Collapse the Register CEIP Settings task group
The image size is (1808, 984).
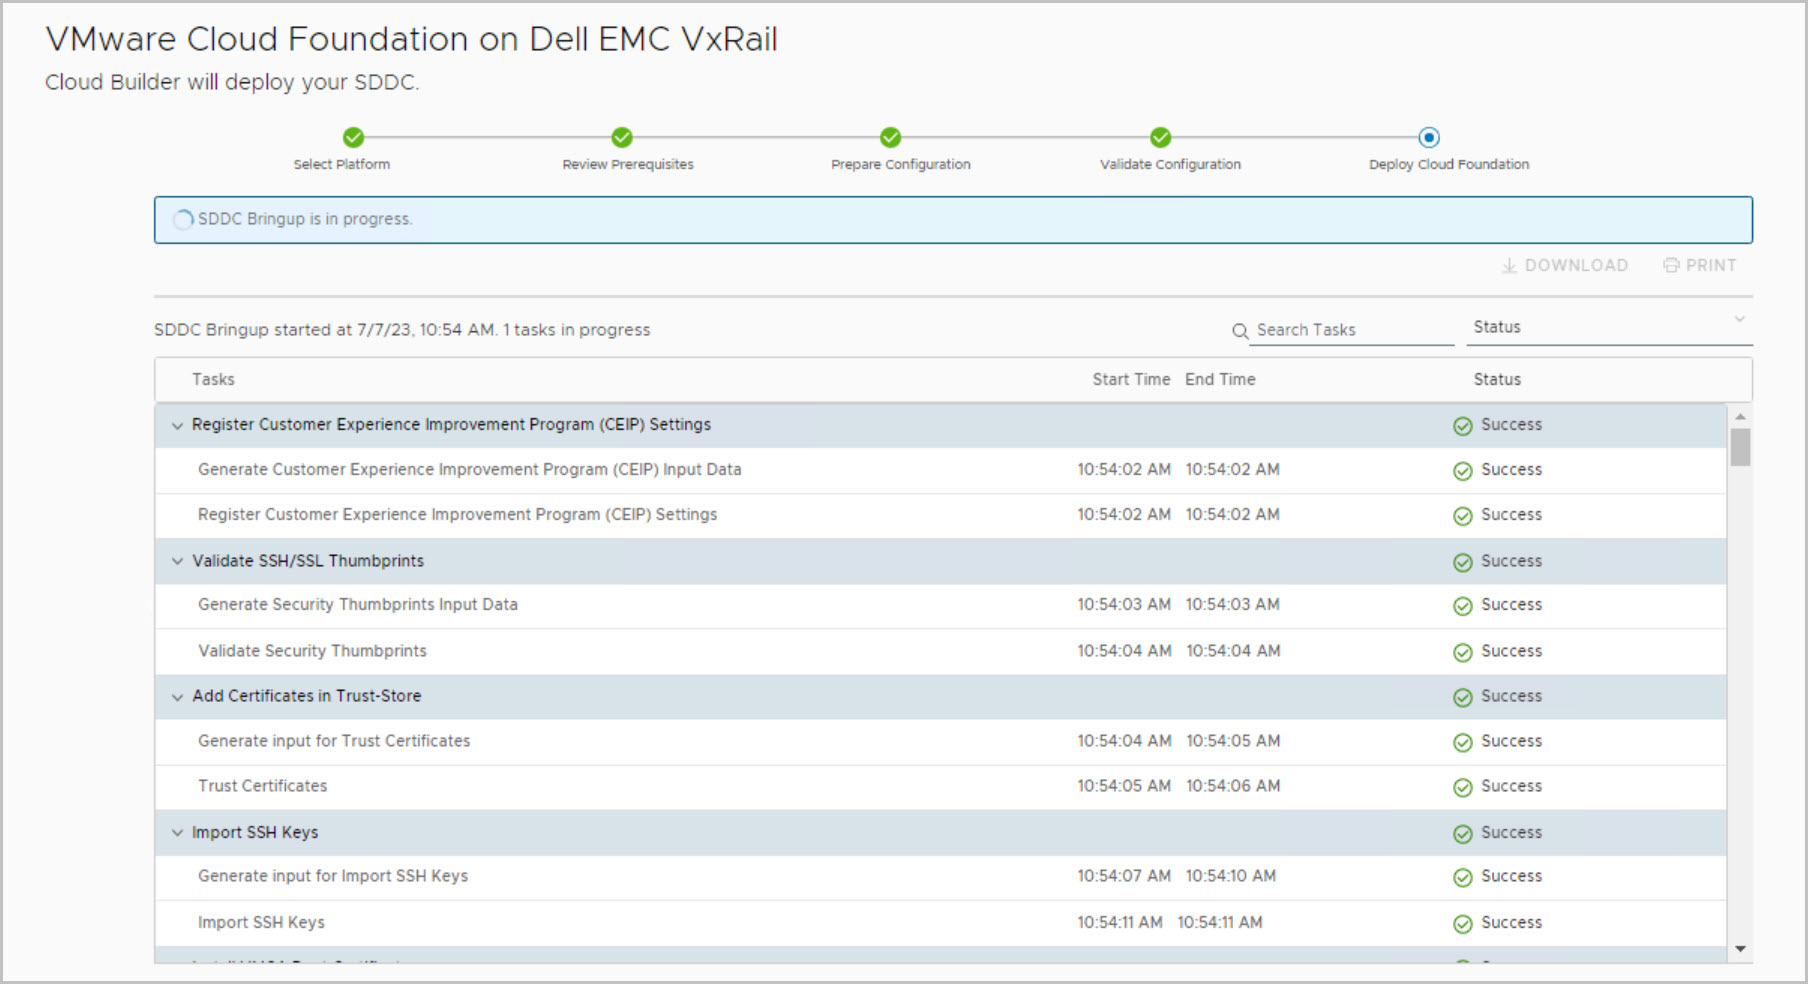[177, 426]
